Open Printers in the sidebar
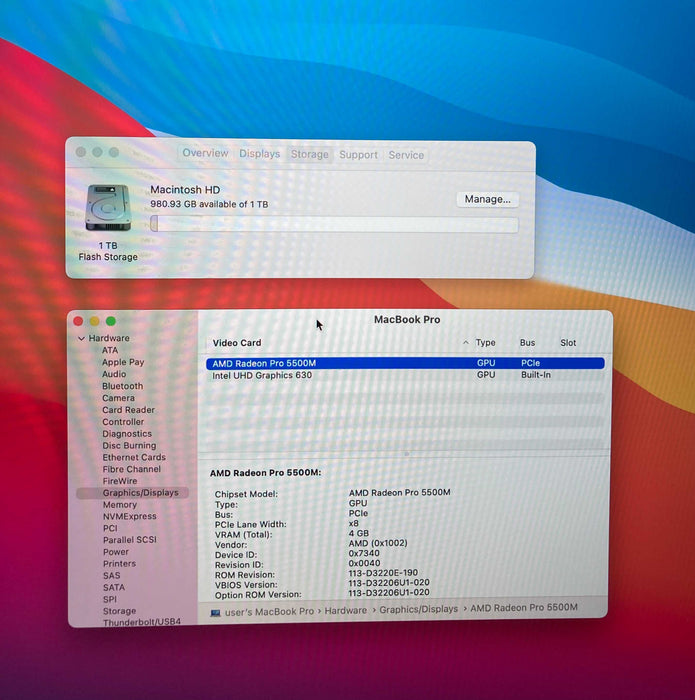The image size is (695, 700). coord(120,563)
